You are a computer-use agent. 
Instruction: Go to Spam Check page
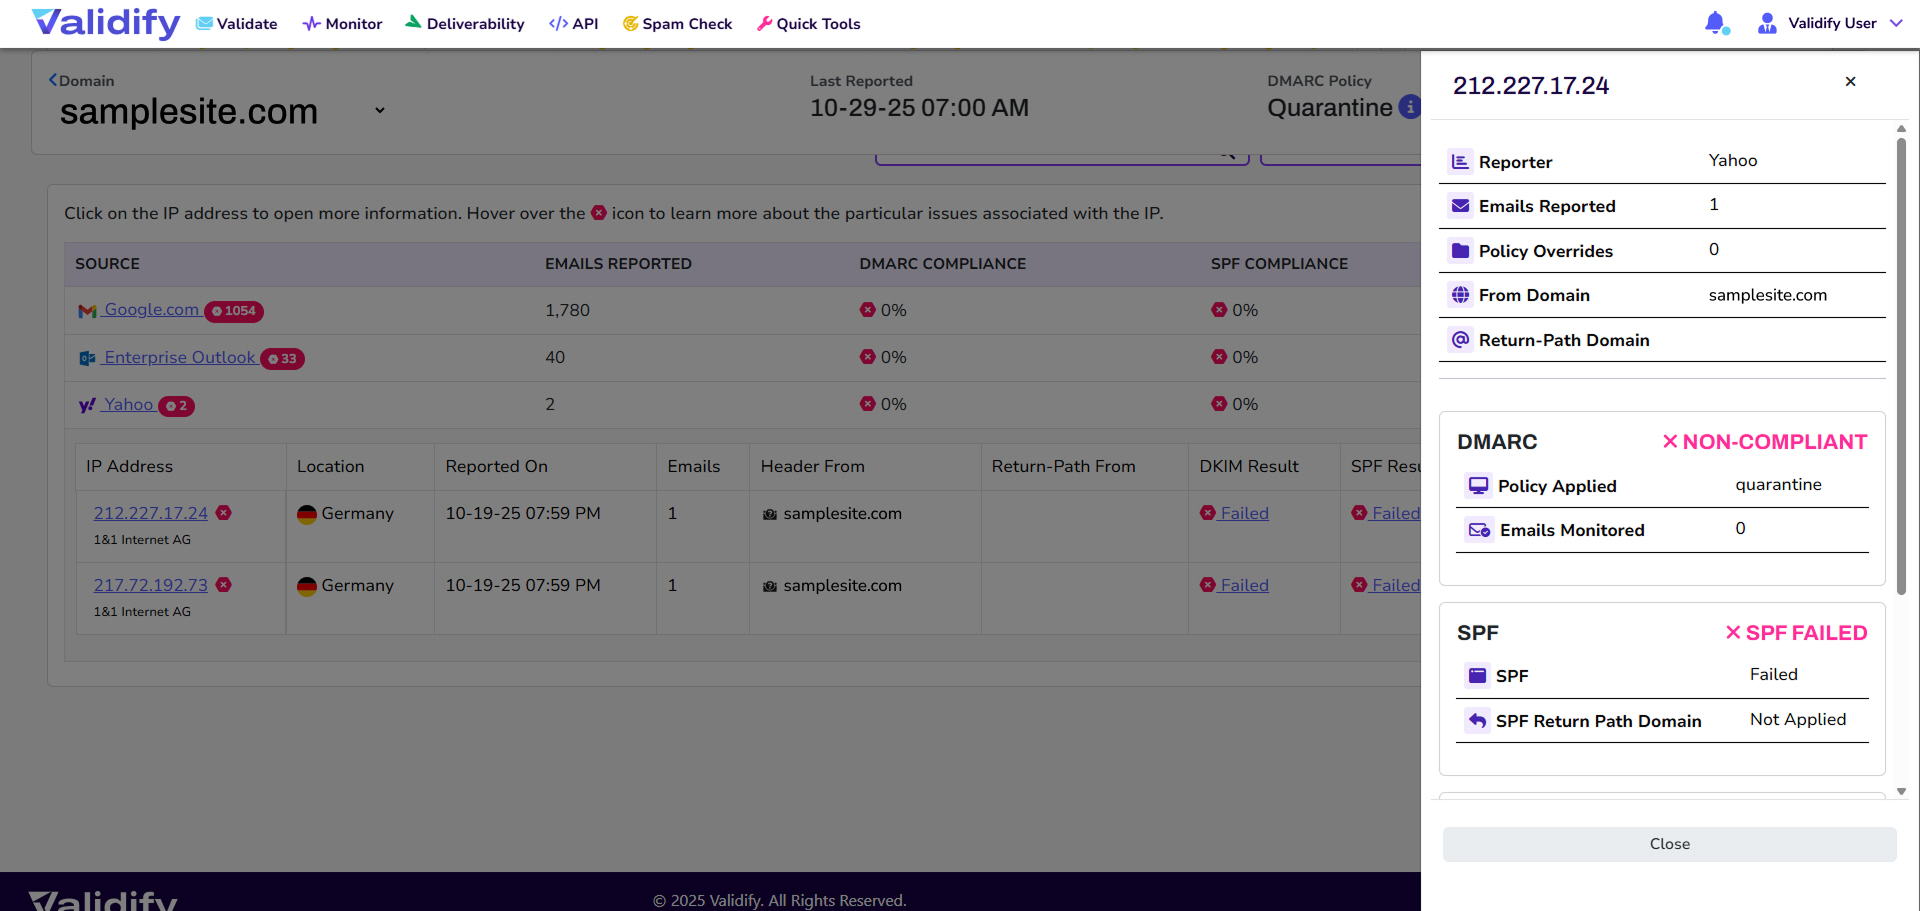(677, 23)
